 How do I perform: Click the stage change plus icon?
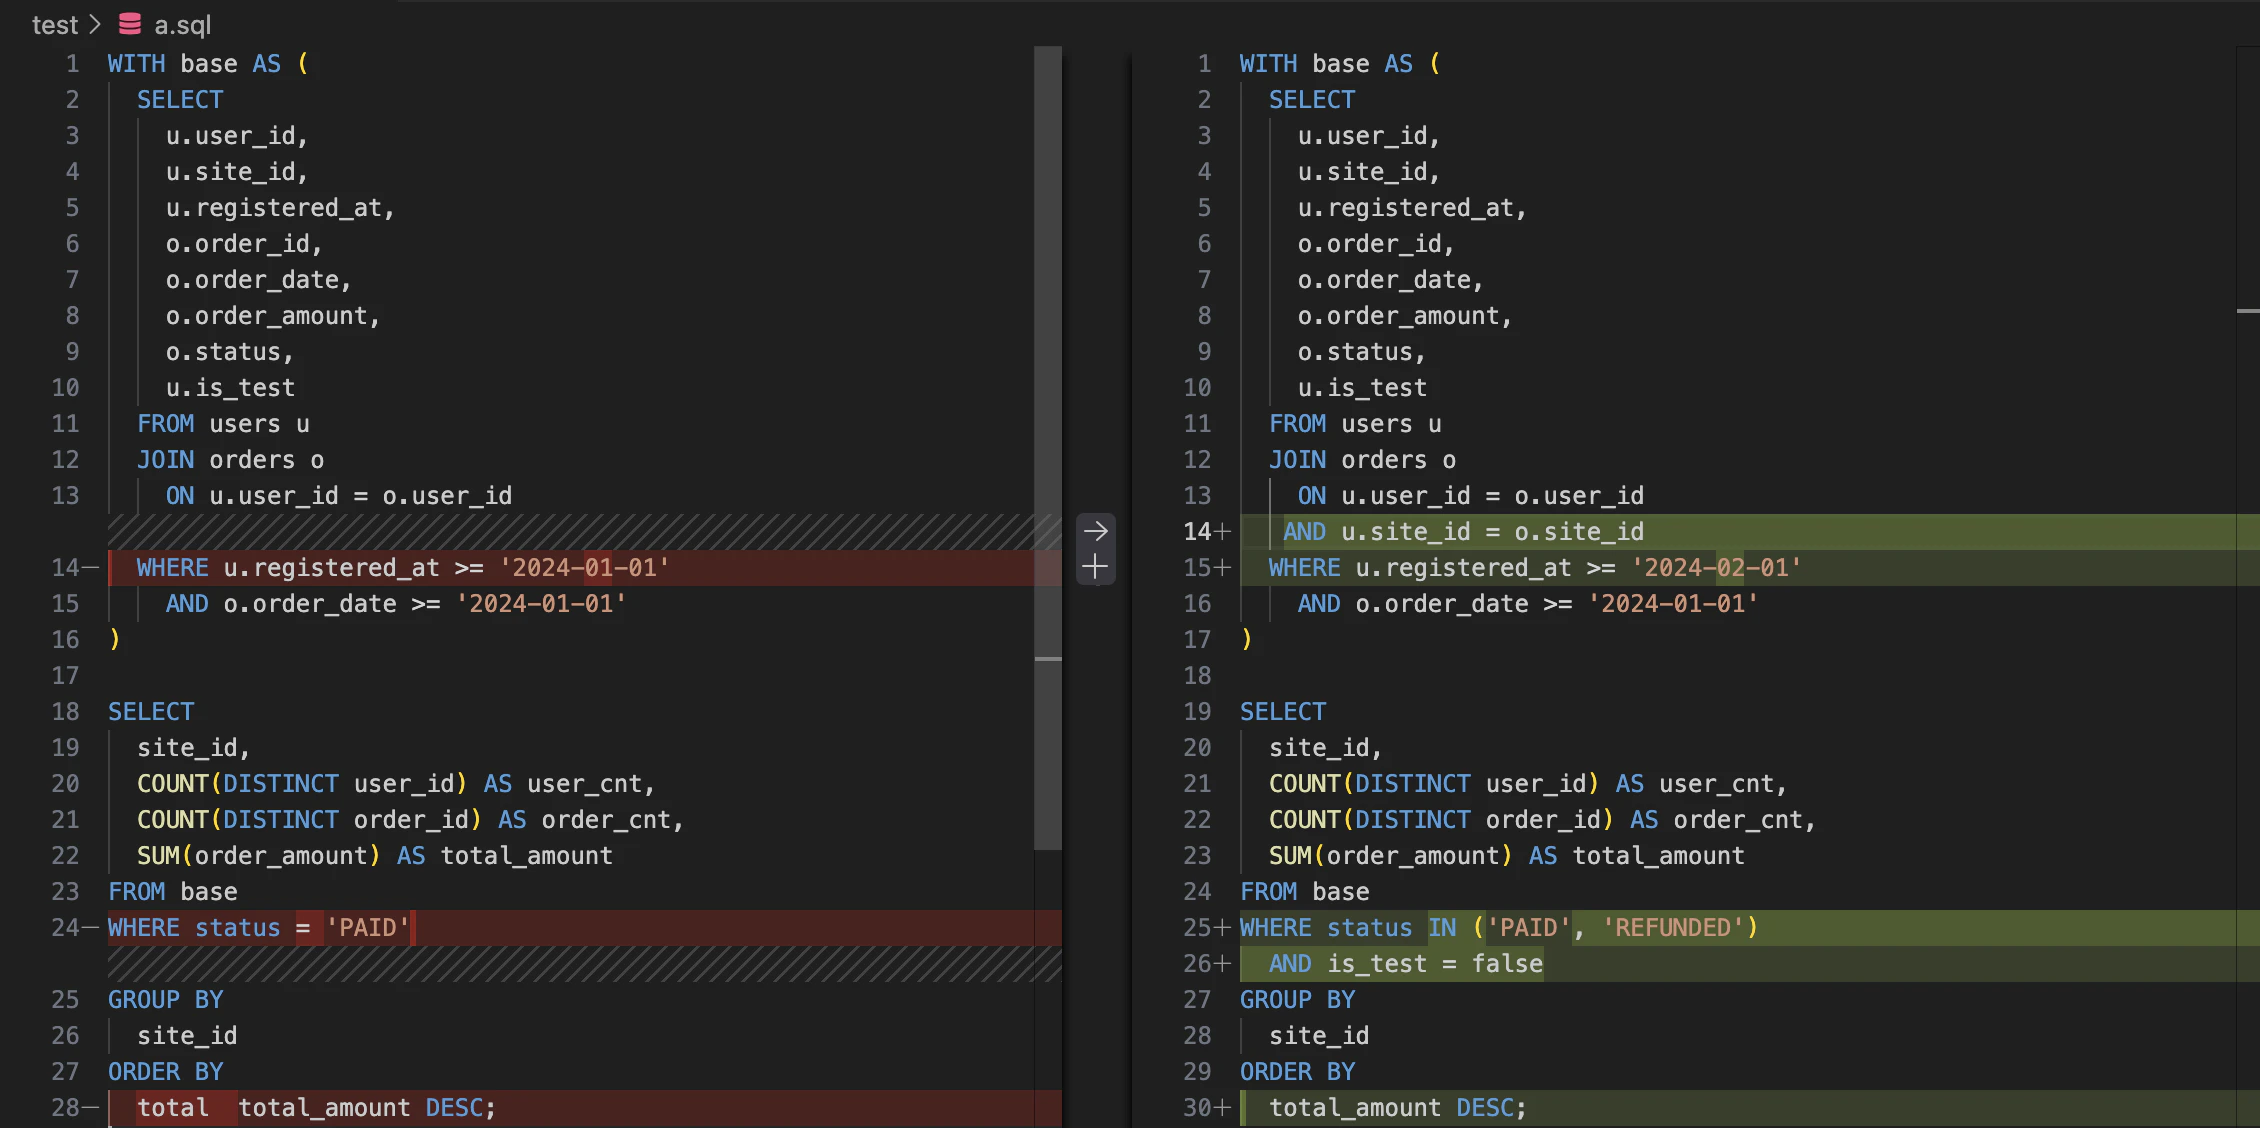(1095, 567)
